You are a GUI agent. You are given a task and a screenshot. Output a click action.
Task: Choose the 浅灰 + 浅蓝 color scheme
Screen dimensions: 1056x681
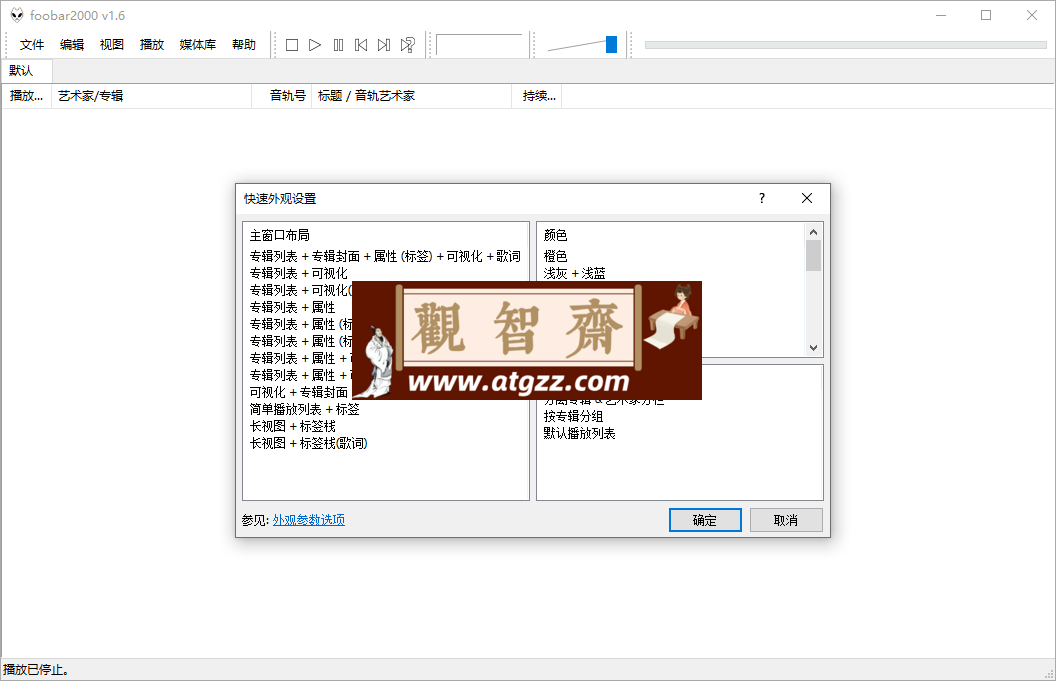coord(574,273)
